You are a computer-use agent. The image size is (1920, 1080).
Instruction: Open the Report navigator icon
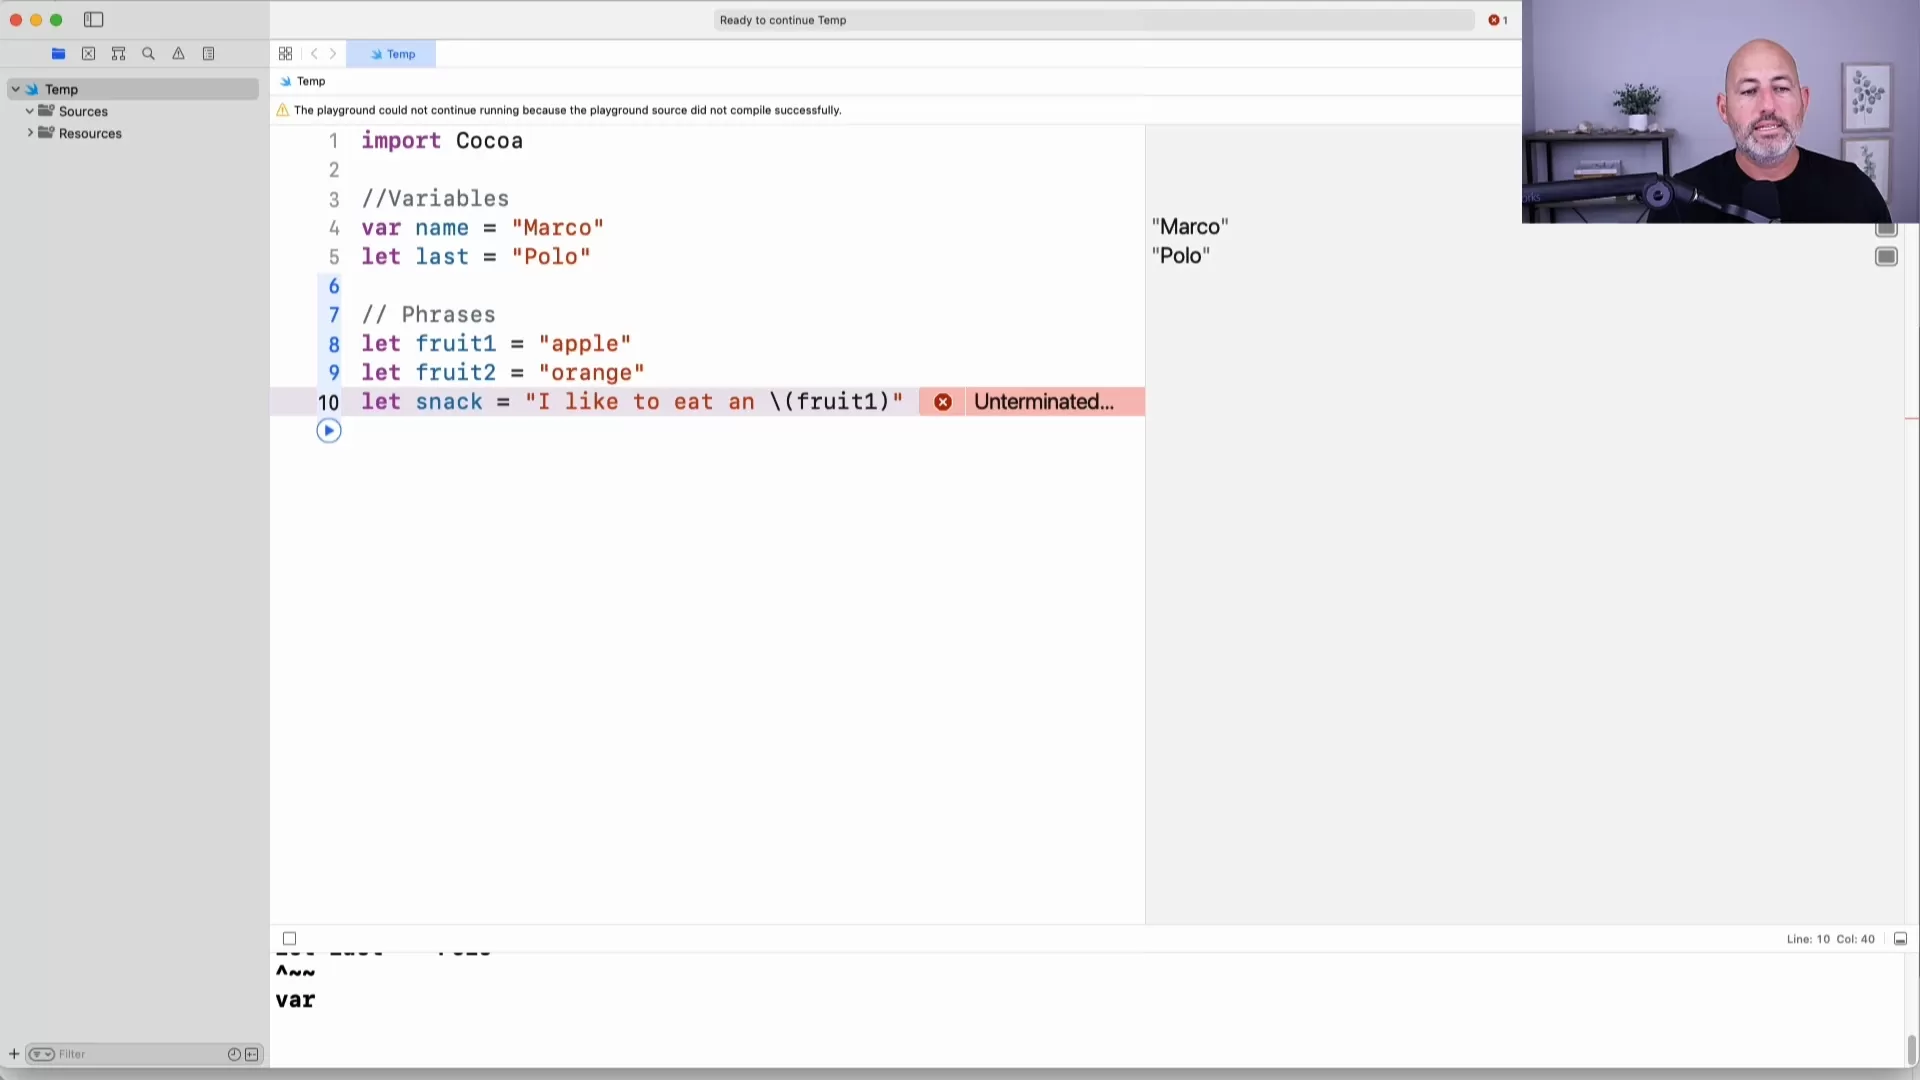coord(208,54)
